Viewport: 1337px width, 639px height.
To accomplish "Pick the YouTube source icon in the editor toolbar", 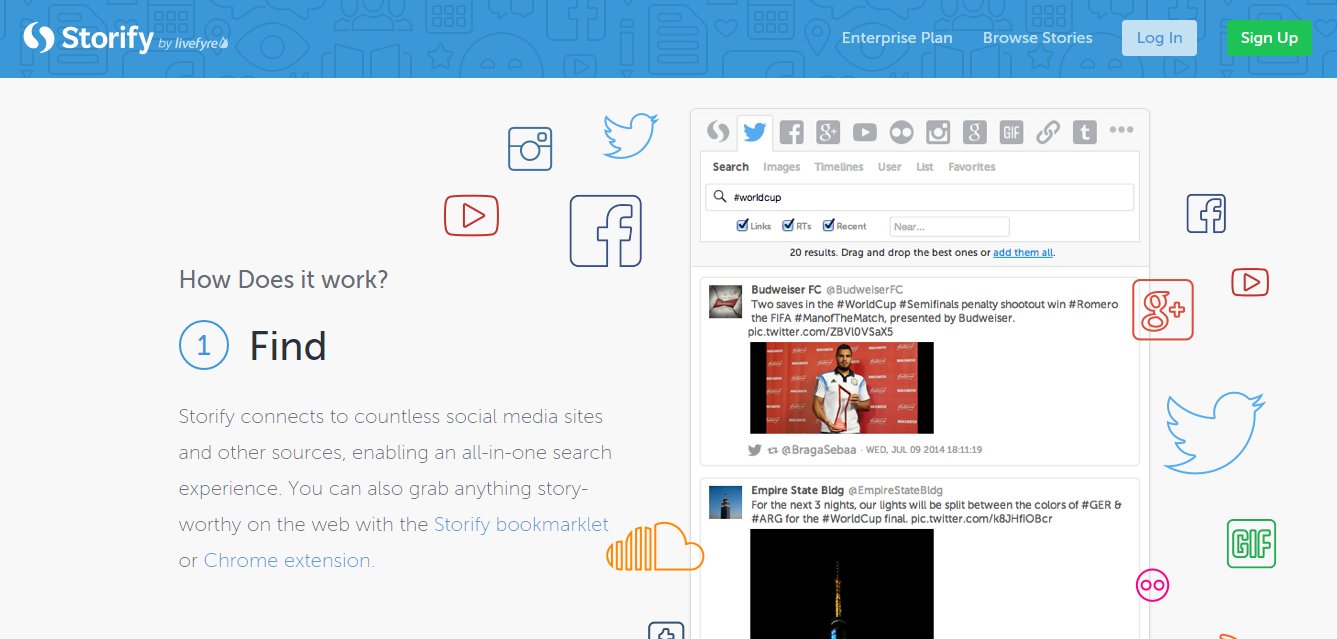I will [865, 132].
